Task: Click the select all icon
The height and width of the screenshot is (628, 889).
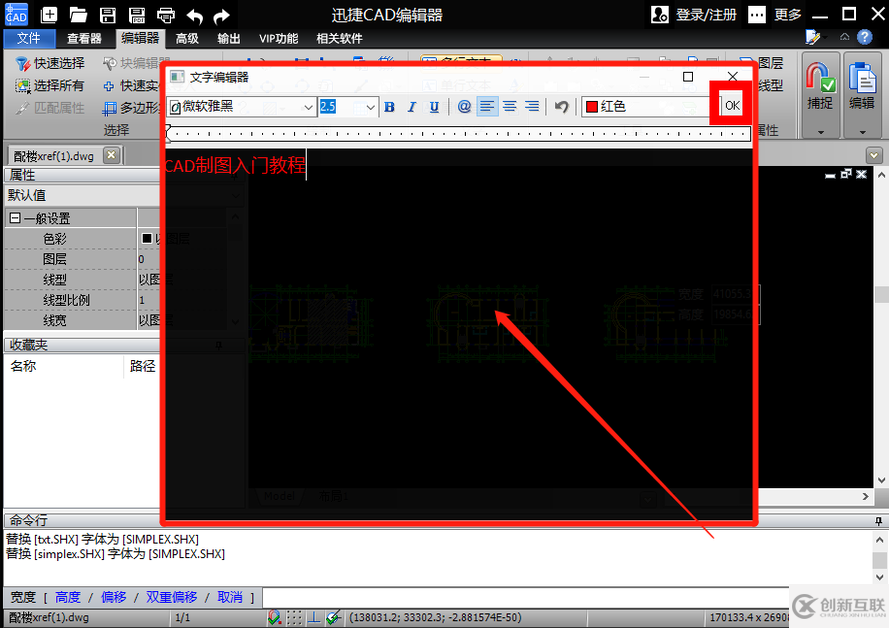Action: [22, 86]
